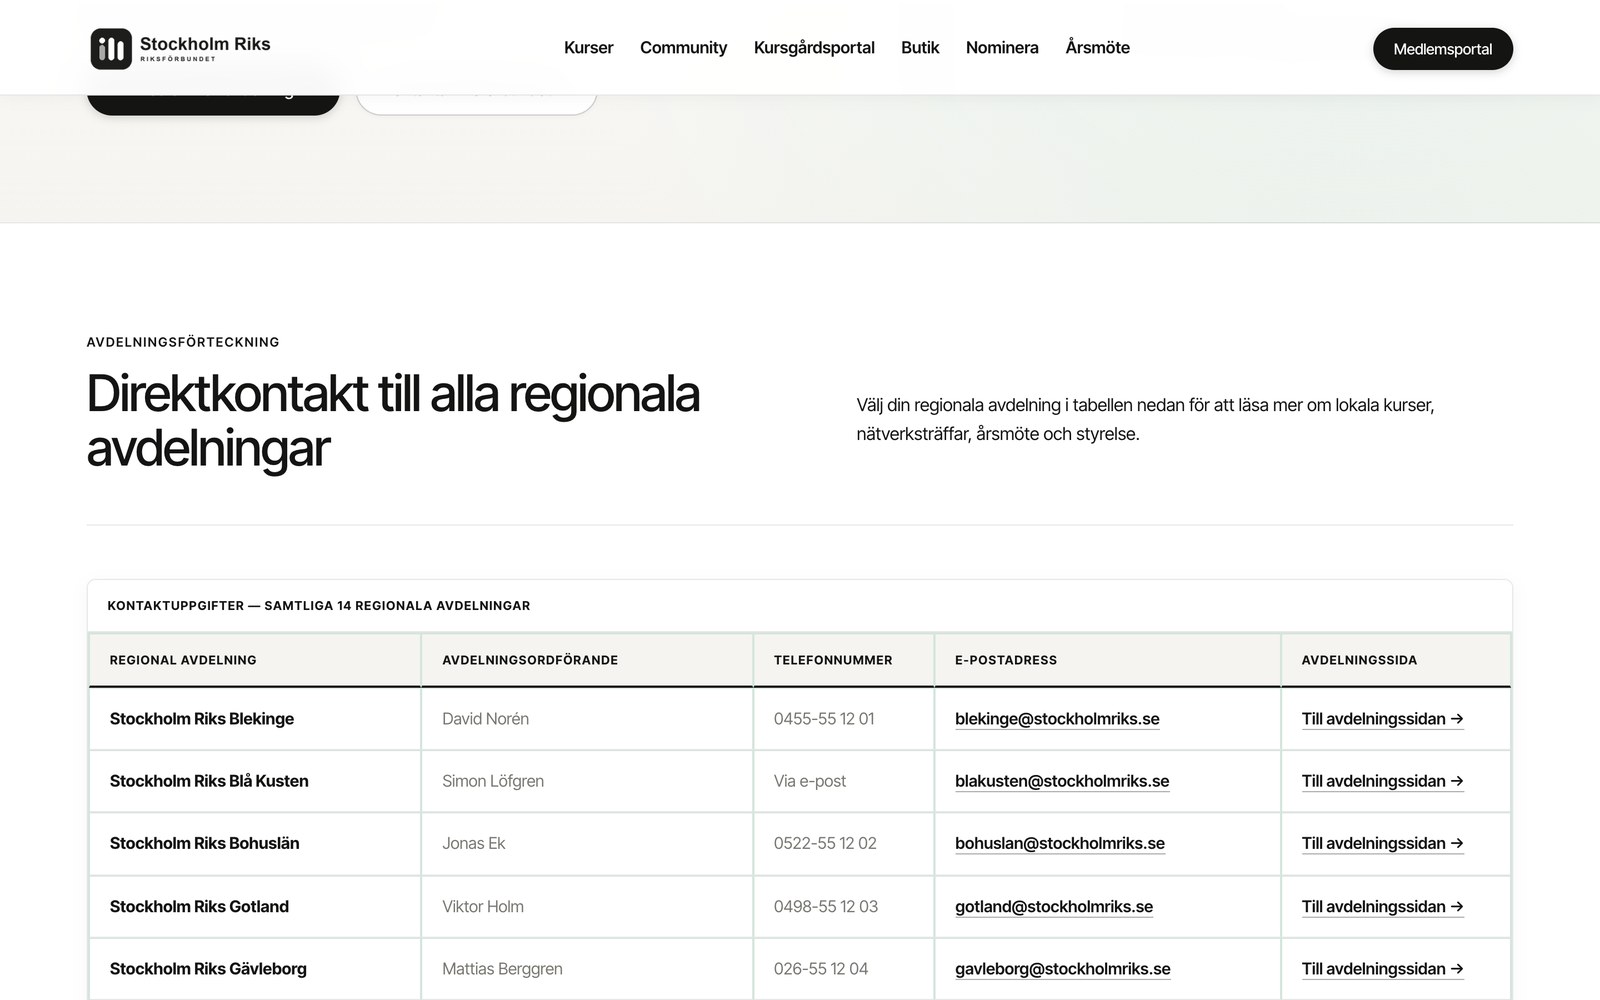
Task: Open Till avdelningssidan for Blå Kusten row
Action: tap(1383, 781)
